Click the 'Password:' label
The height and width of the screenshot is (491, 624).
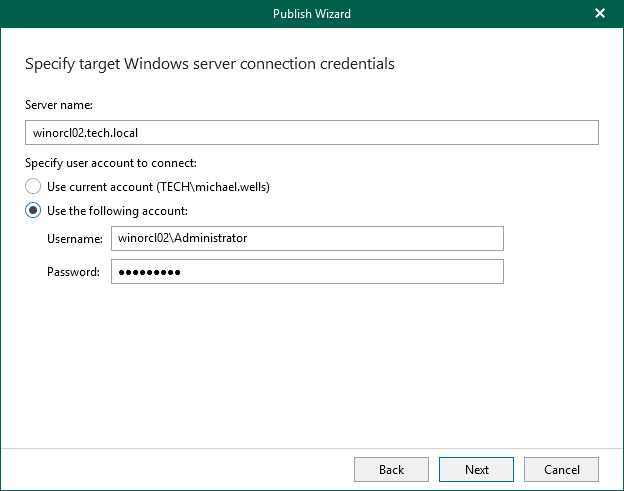point(73,272)
